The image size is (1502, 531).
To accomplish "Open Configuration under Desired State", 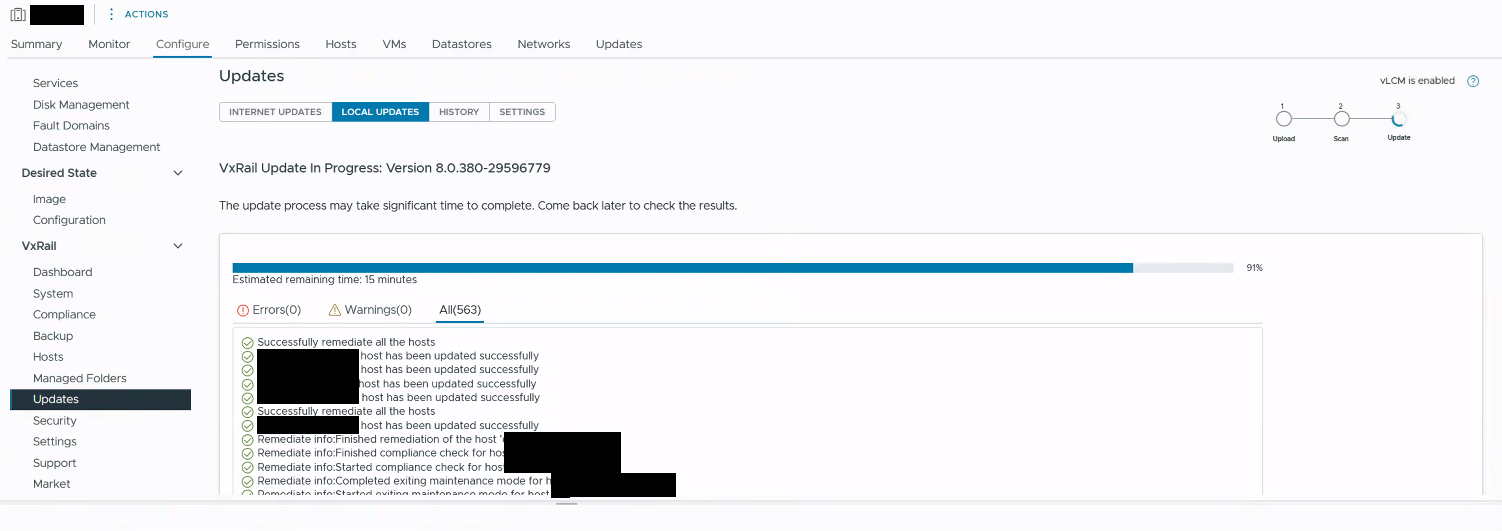I will point(69,220).
